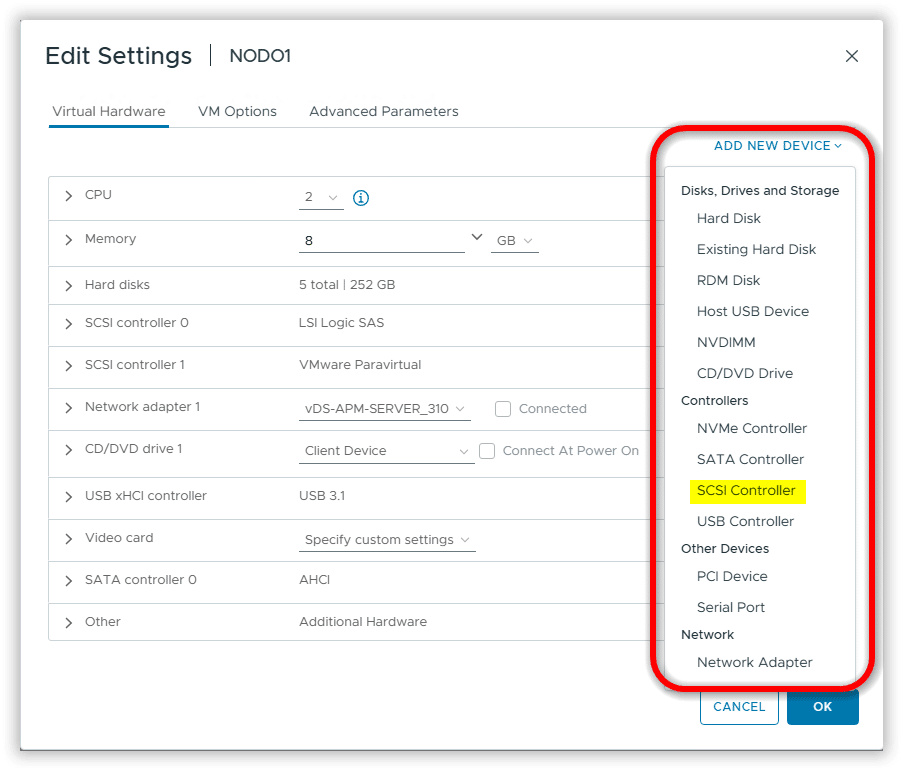The image size is (903, 771).
Task: Open the memory unit GB dropdown
Action: [x=514, y=241]
